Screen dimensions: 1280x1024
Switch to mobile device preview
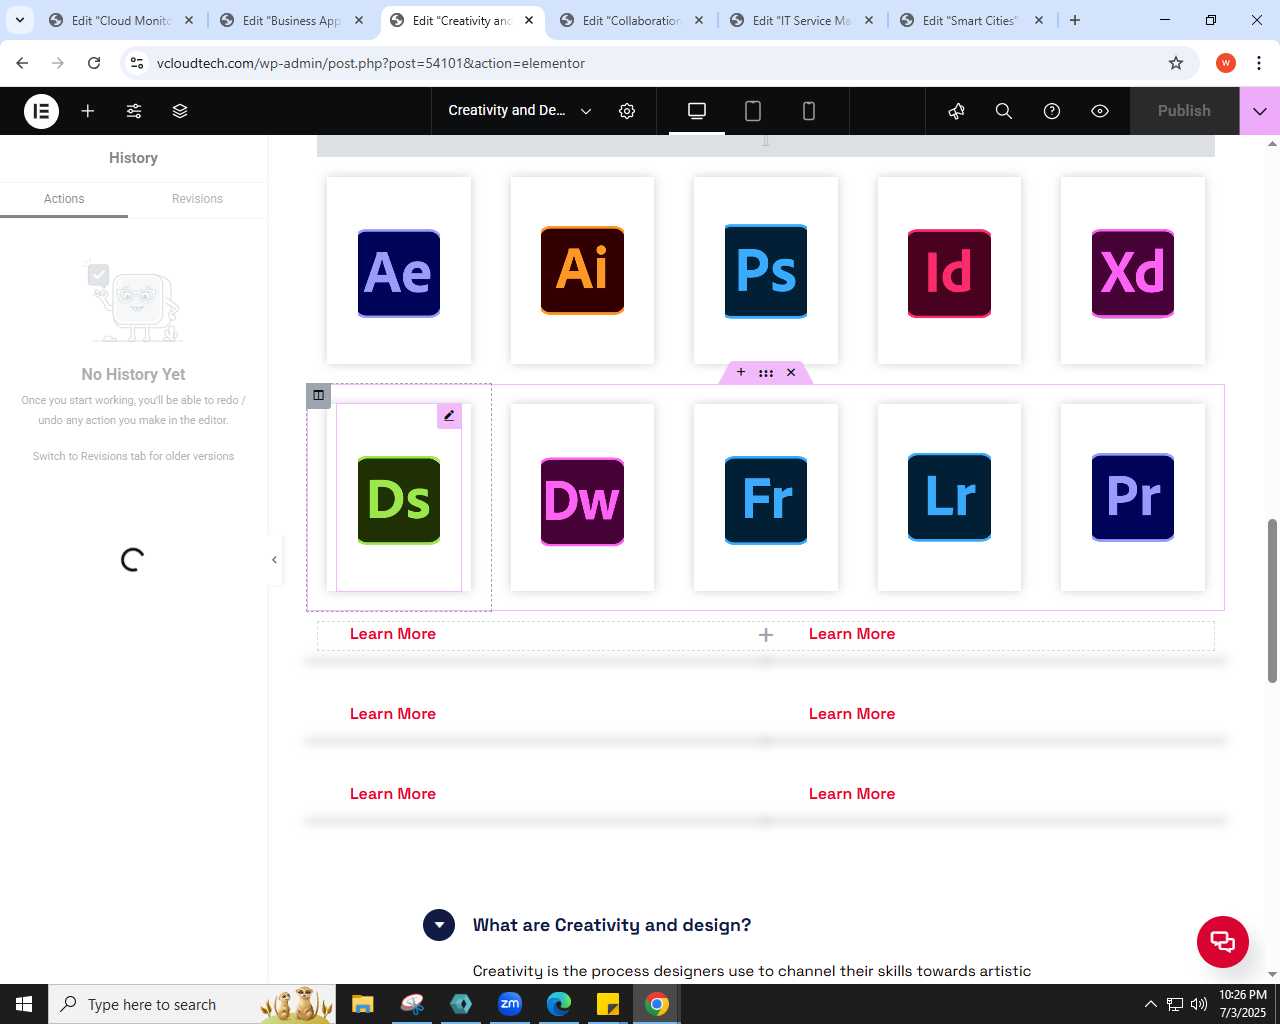809,111
